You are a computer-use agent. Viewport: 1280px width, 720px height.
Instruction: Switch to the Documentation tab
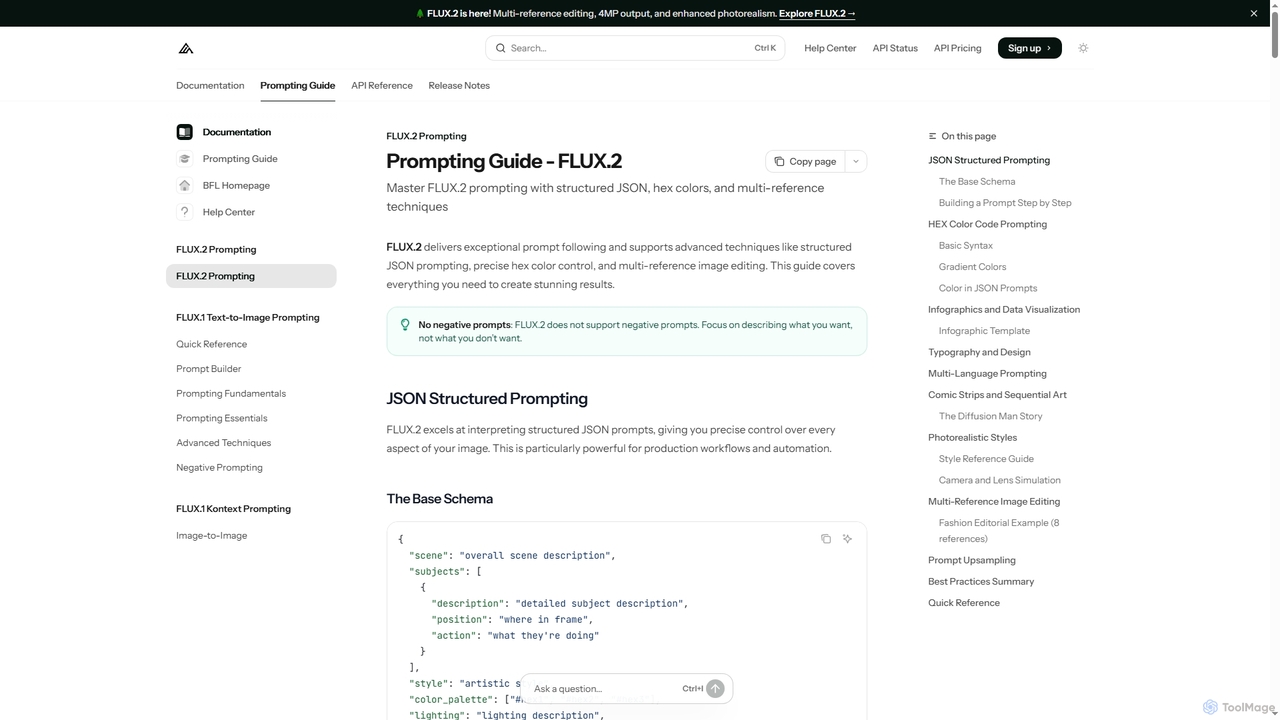click(x=210, y=85)
